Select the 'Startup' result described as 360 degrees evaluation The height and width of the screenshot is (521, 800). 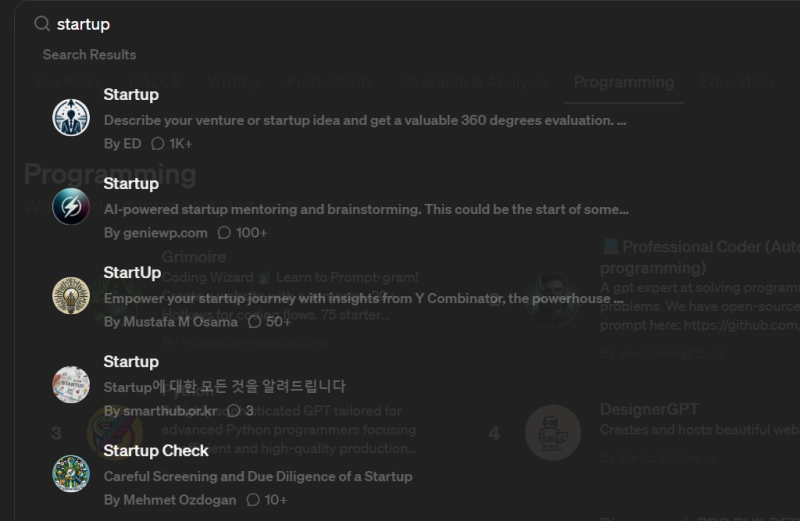pos(131,94)
